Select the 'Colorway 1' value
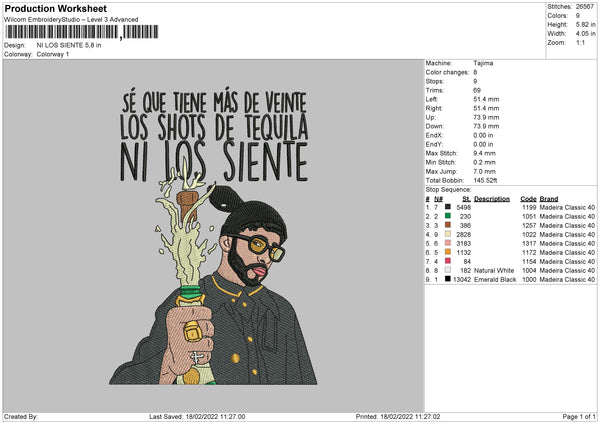Image resolution: width=600 pixels, height=424 pixels. (x=53, y=54)
